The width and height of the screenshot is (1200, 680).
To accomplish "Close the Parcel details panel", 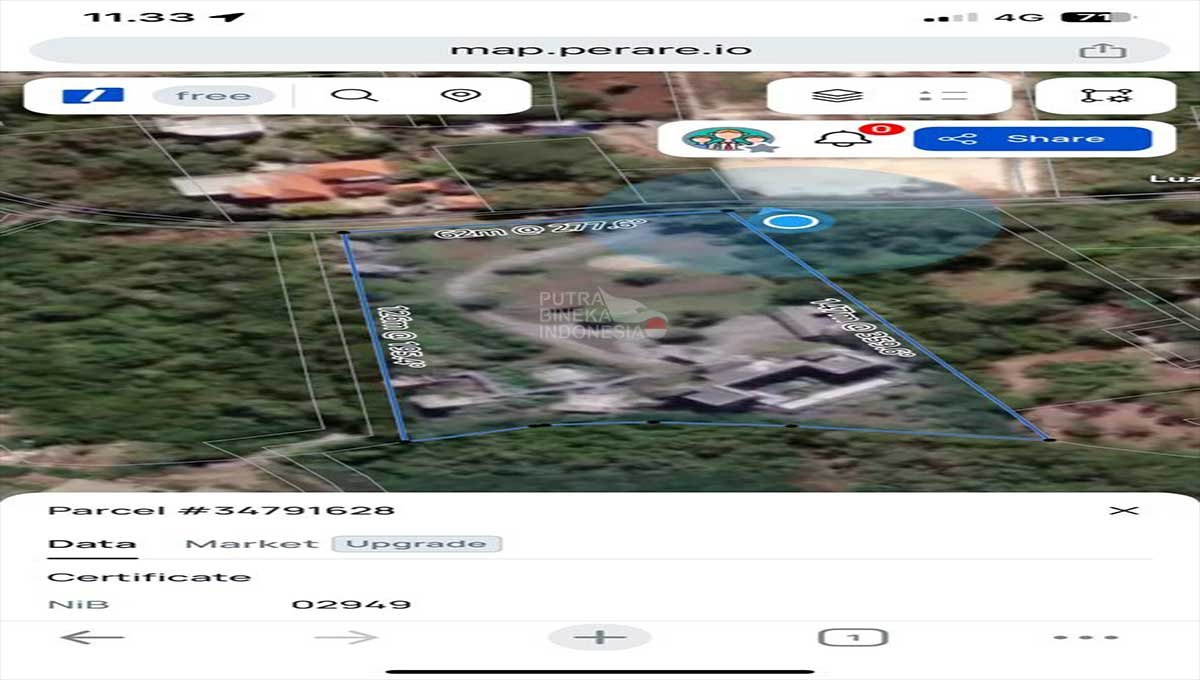I will coord(1124,511).
